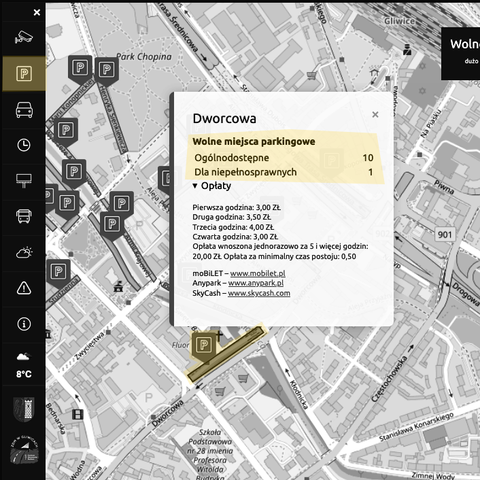Click the 'Pierwsza godzina: 3,00 Zł' line
480x480 pixels.
(x=237, y=207)
